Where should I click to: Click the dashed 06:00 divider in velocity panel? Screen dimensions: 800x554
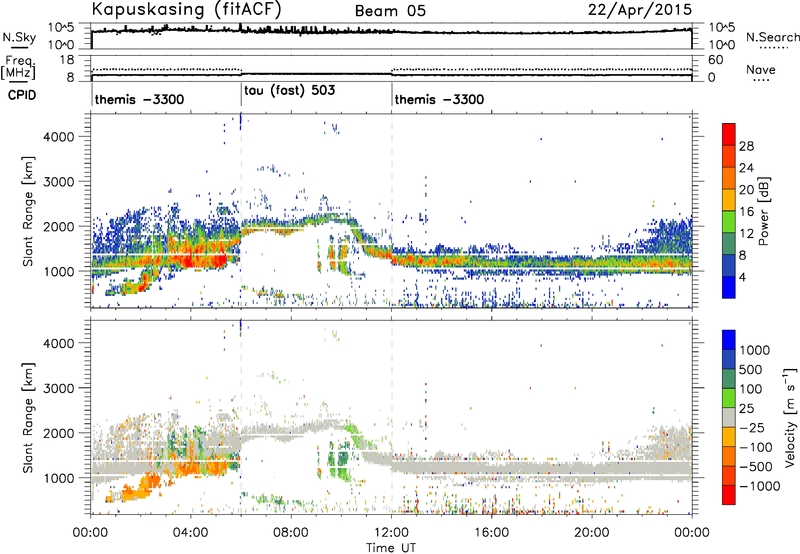pyautogui.click(x=241, y=417)
